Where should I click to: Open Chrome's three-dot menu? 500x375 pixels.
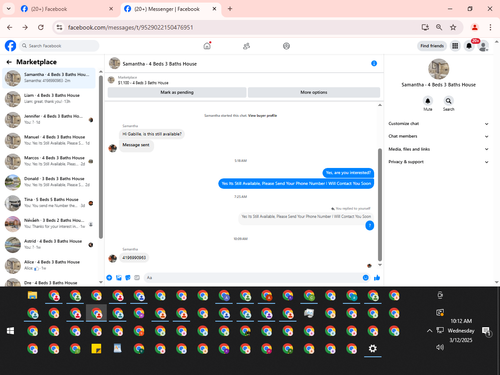click(490, 27)
